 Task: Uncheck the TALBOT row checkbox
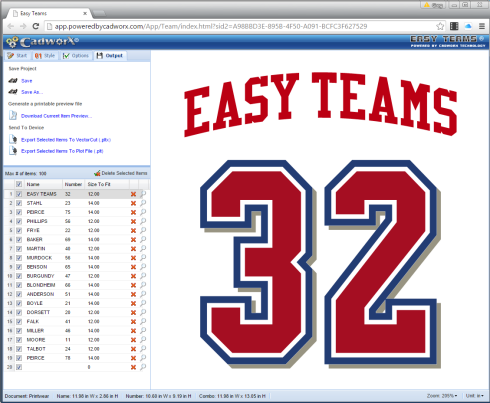coord(19,349)
